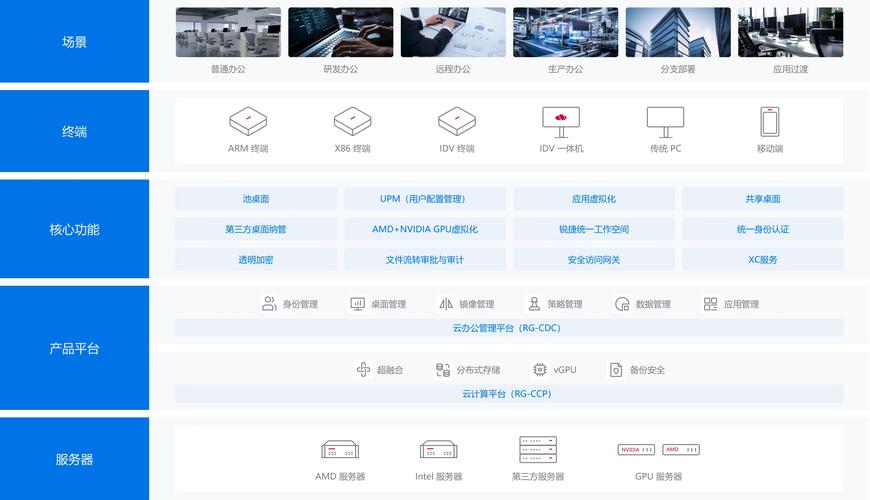Image resolution: width=870 pixels, height=500 pixels.
Task: Click the 透明加密 feature button
Action: (256, 260)
